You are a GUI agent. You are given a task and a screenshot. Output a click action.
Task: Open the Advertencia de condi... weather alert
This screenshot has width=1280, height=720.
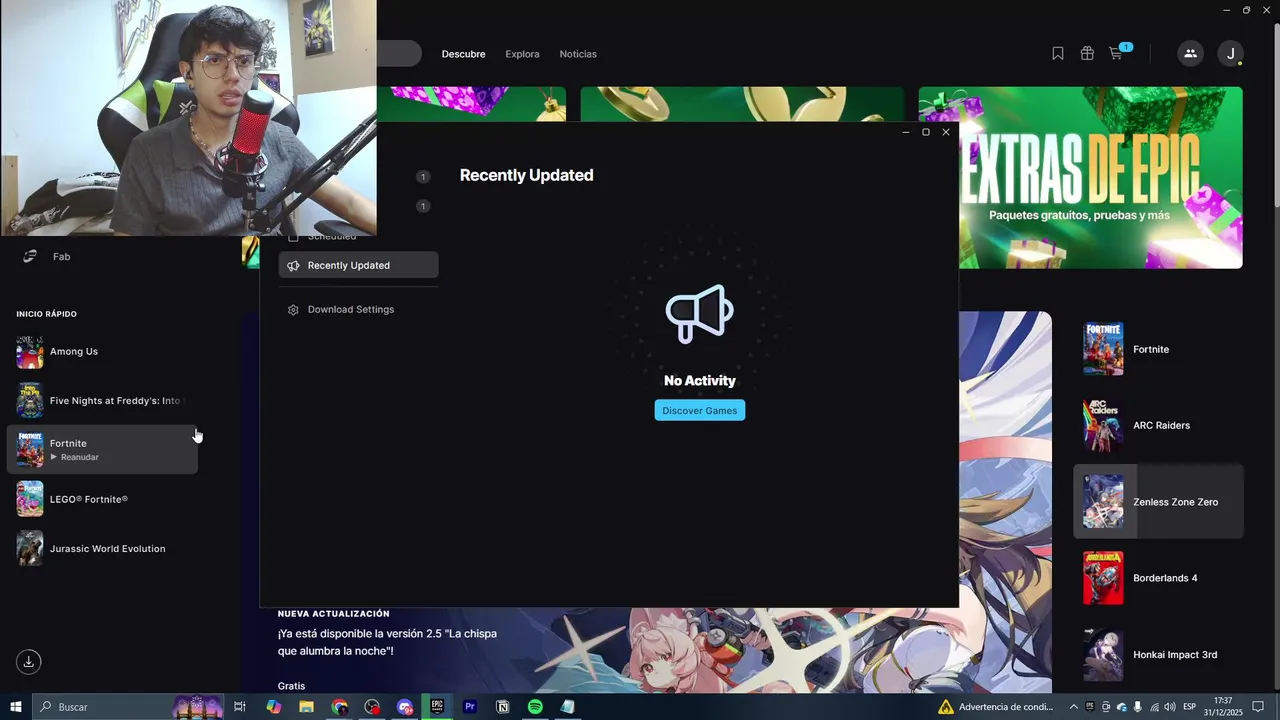coord(995,707)
